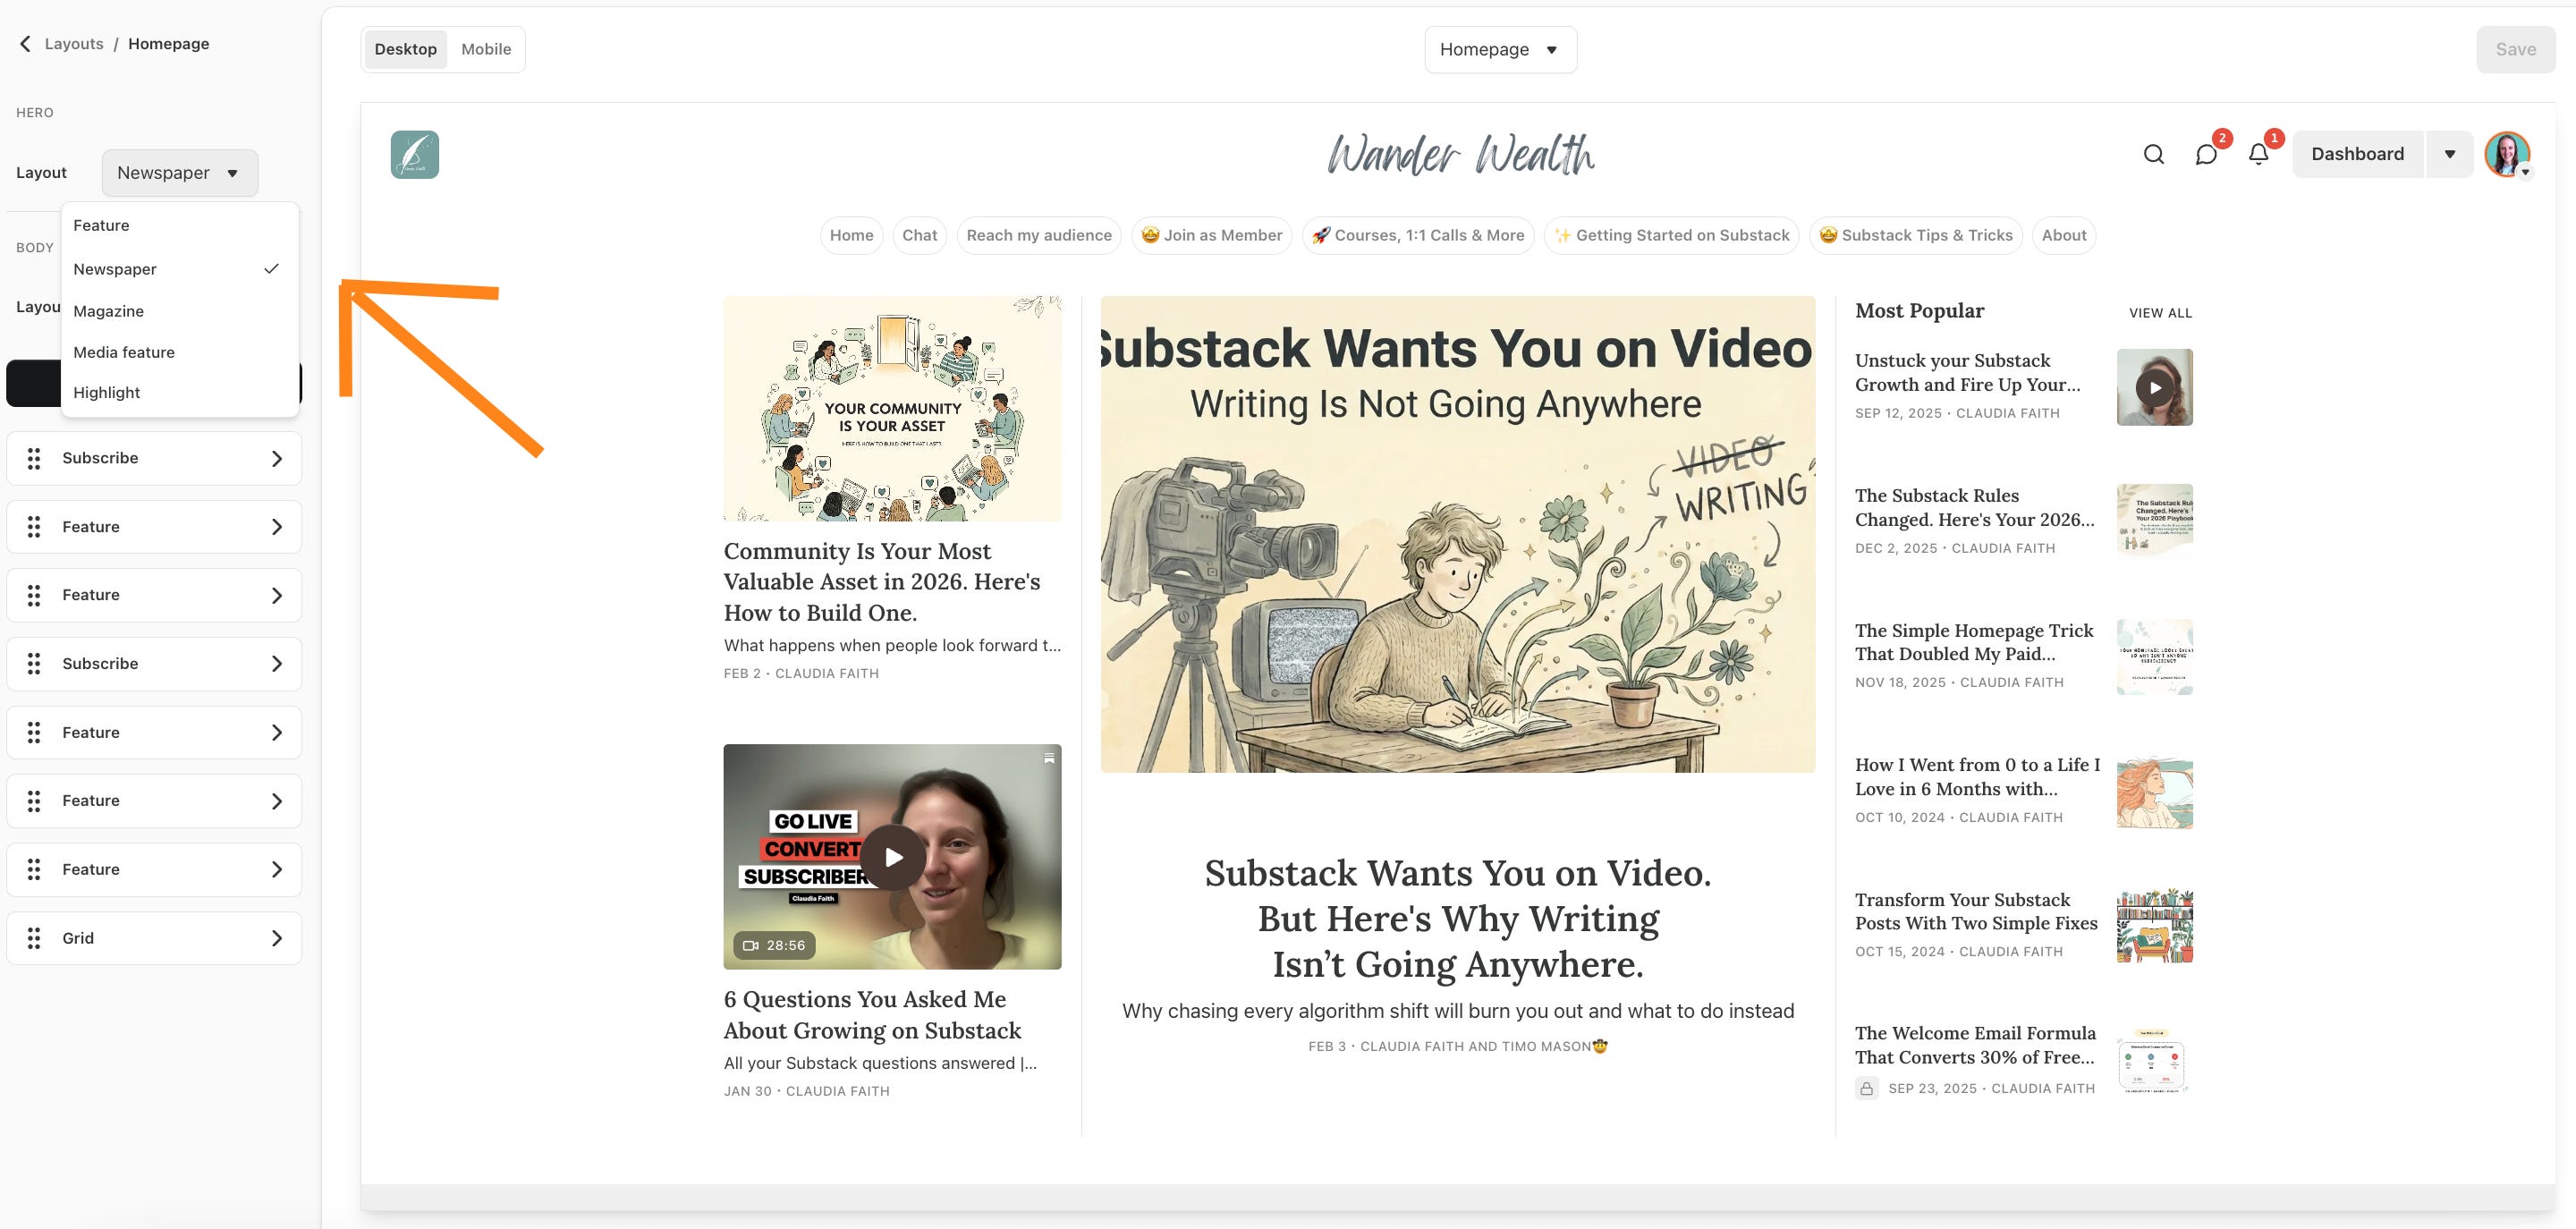
Task: Click VIEW ALL next to Most Popular
Action: tap(2160, 313)
